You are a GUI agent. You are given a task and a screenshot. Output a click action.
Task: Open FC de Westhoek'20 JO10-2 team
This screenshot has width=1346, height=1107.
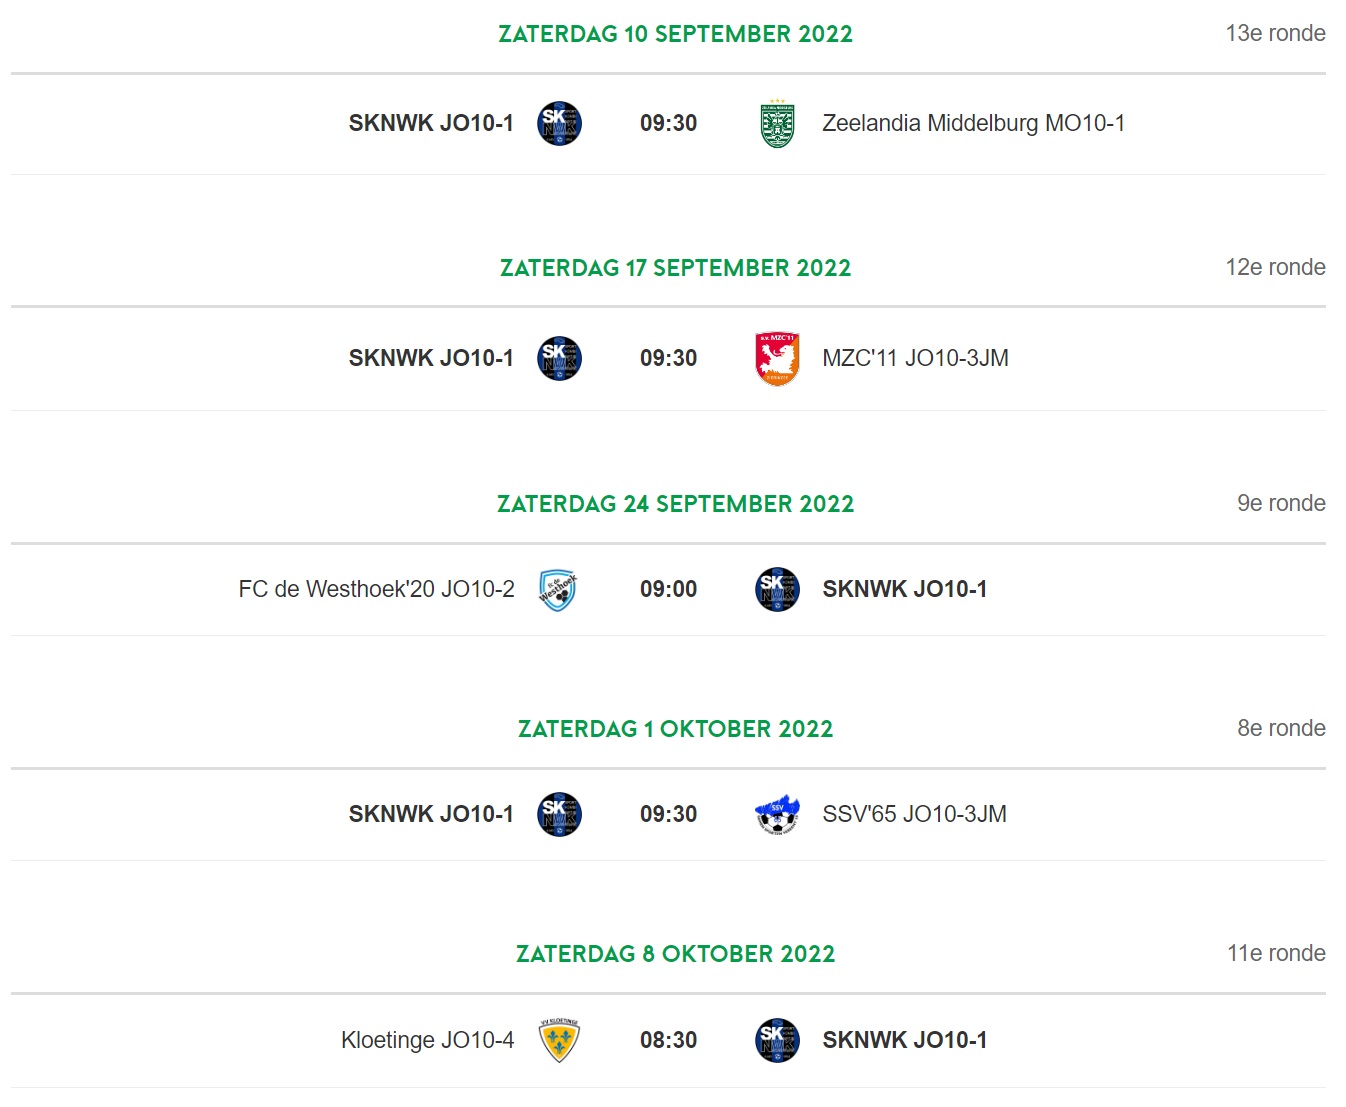click(377, 589)
